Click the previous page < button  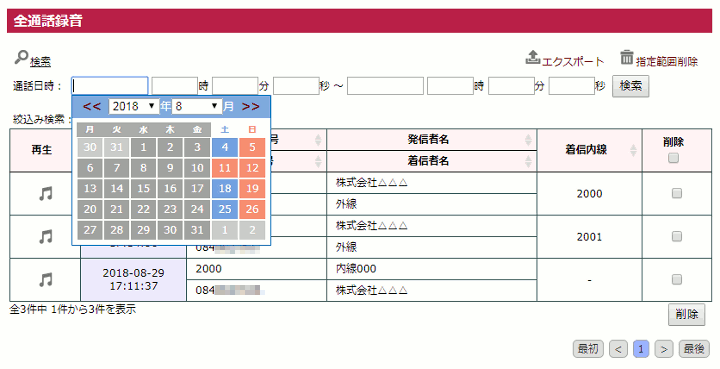[618, 349]
